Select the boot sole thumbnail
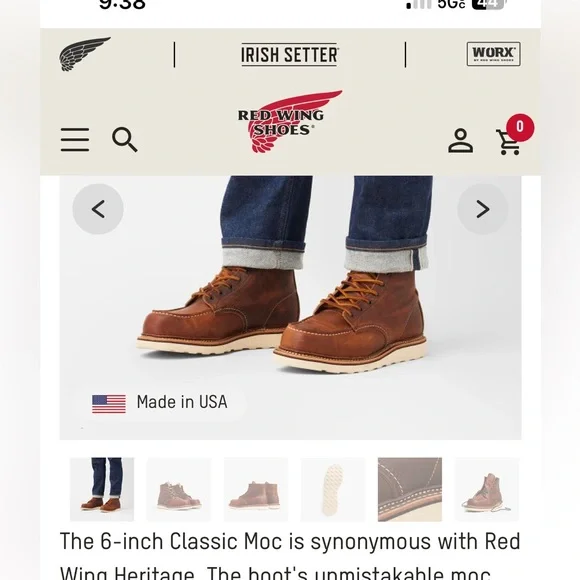Viewport: 580px width, 580px height. 333,489
